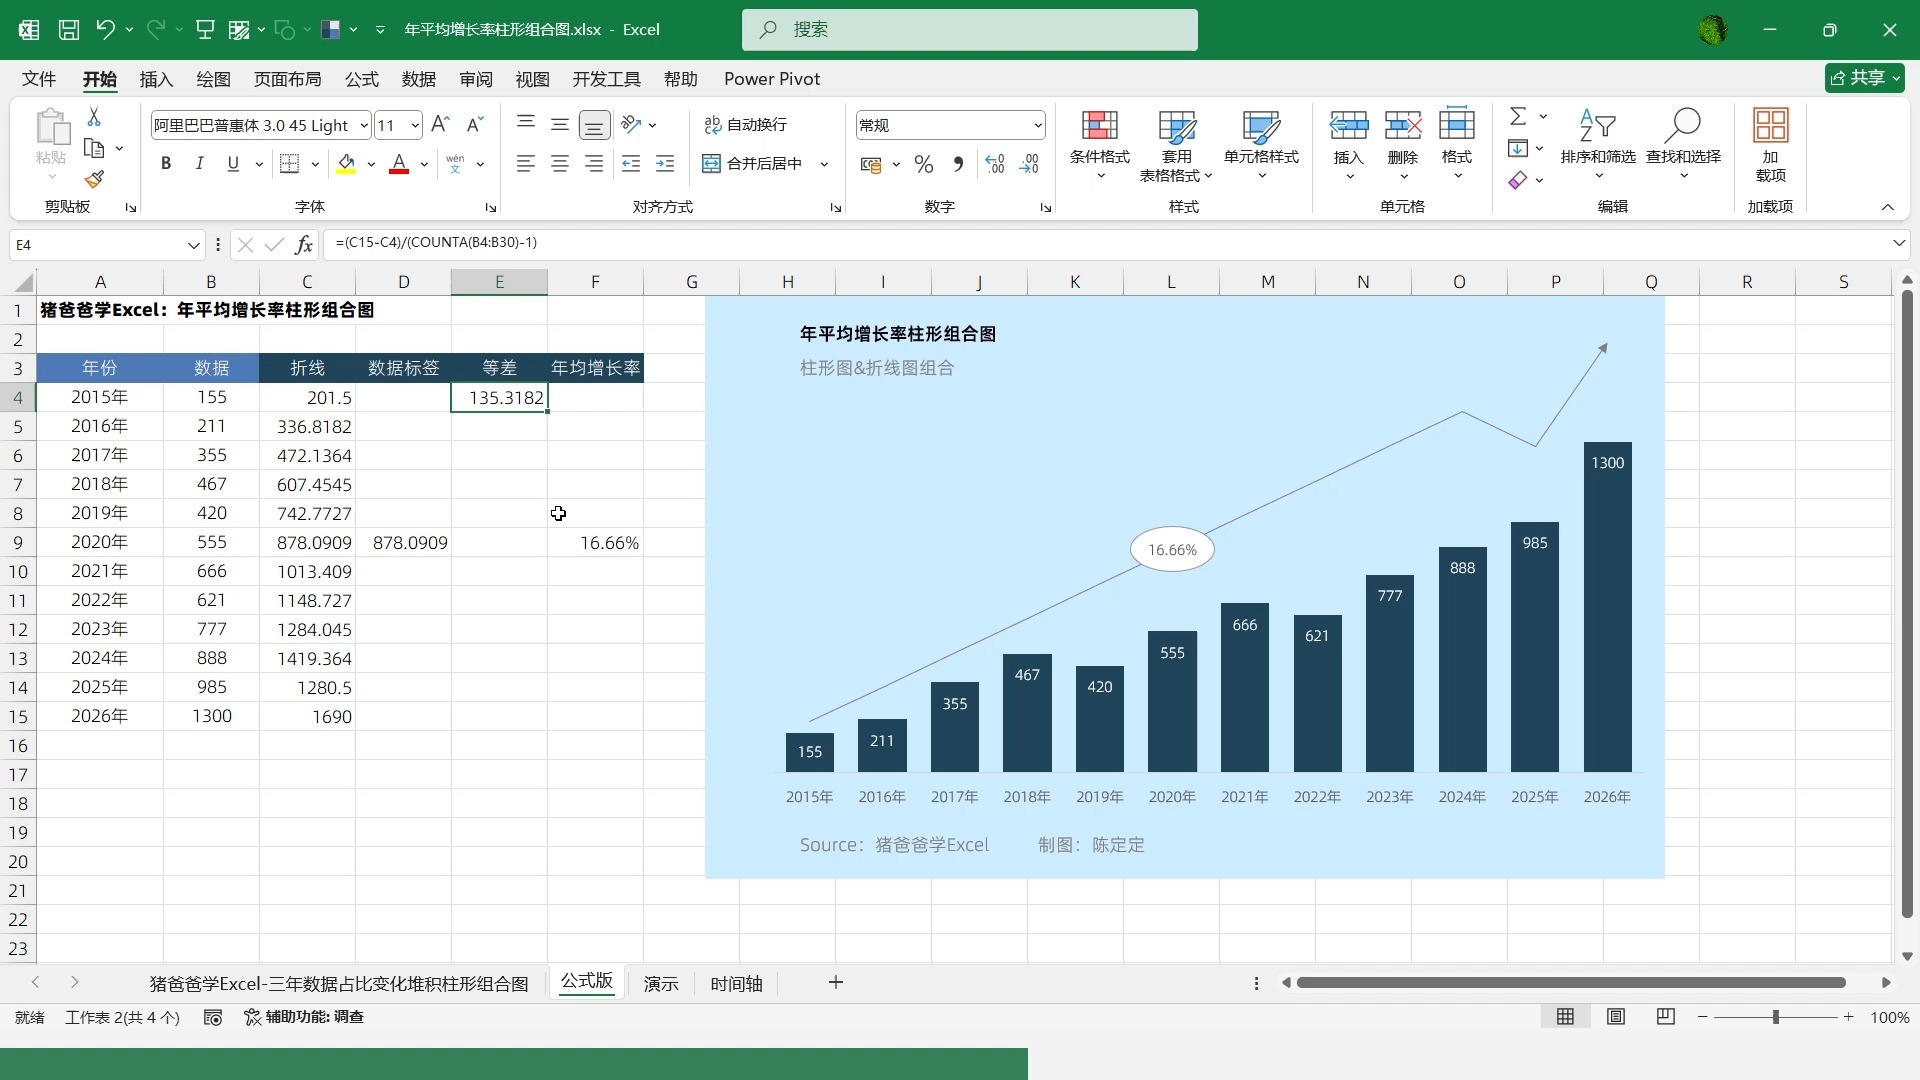This screenshot has height=1080, width=1920.
Task: Click the Conditional Formatting icon
Action: [1099, 127]
